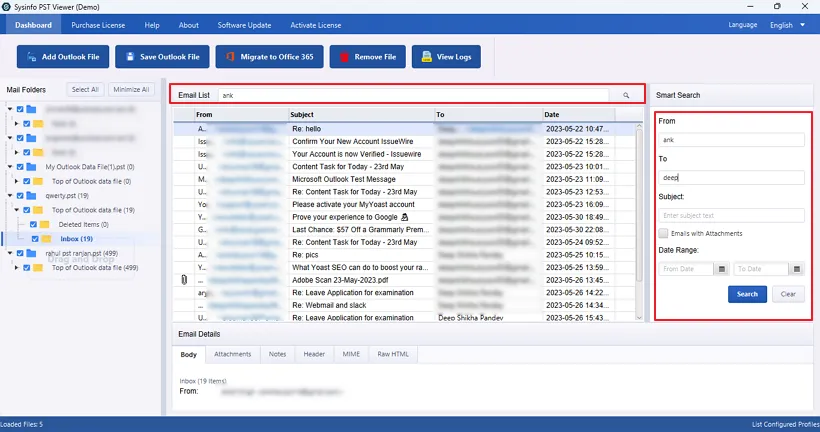The image size is (820, 432).
Task: Open the From Date calendar picker
Action: pyautogui.click(x=722, y=269)
